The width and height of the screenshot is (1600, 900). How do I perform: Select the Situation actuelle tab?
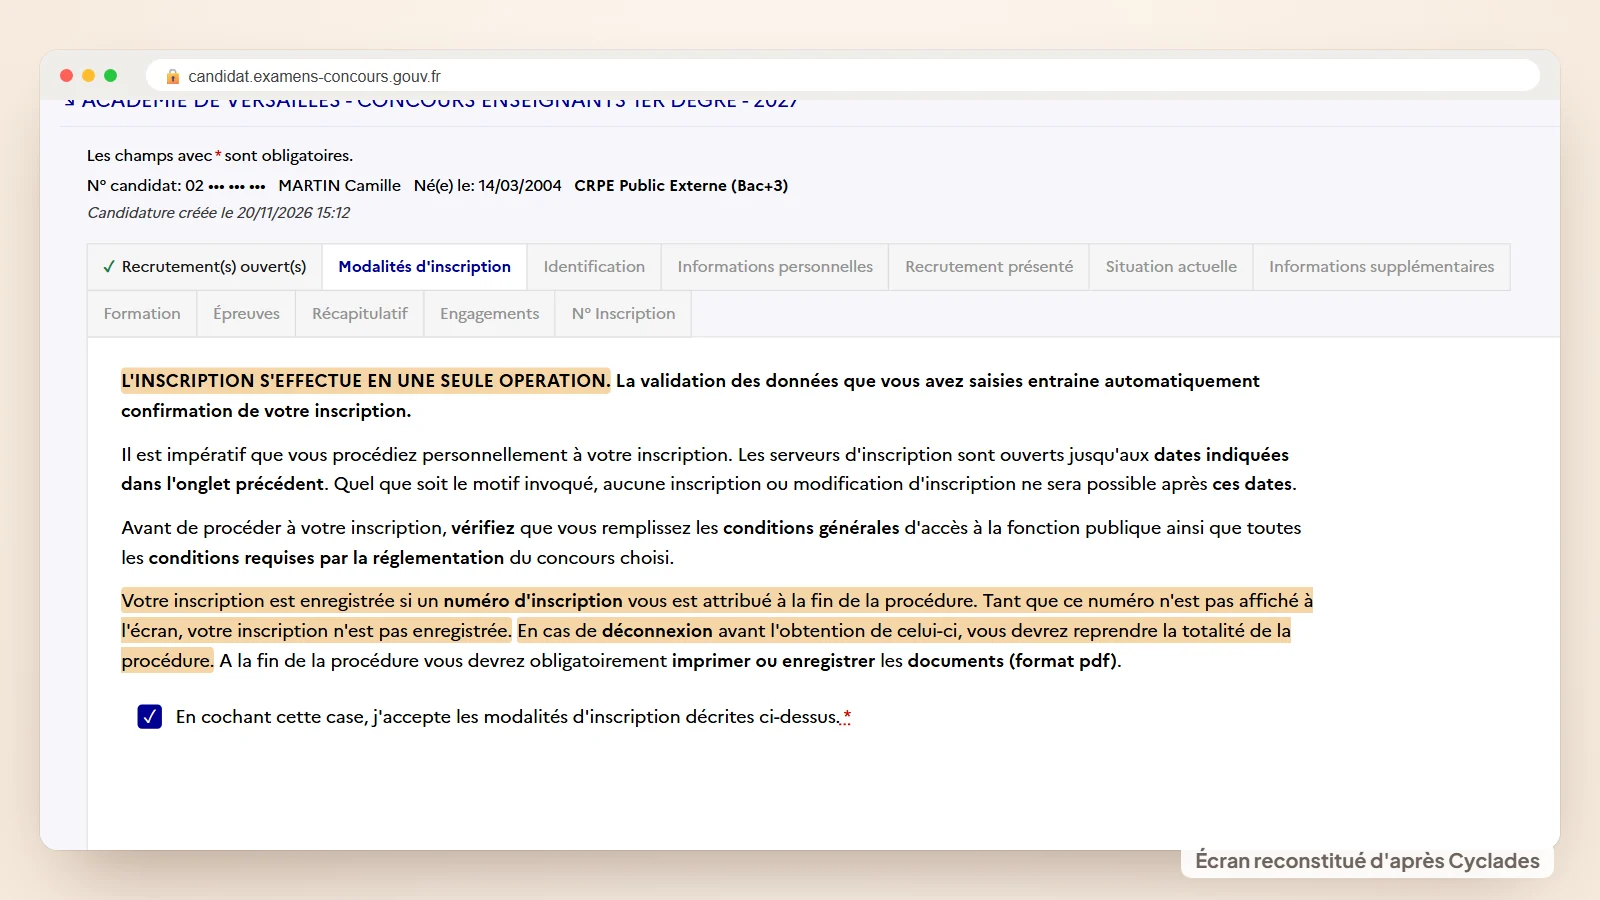point(1171,267)
